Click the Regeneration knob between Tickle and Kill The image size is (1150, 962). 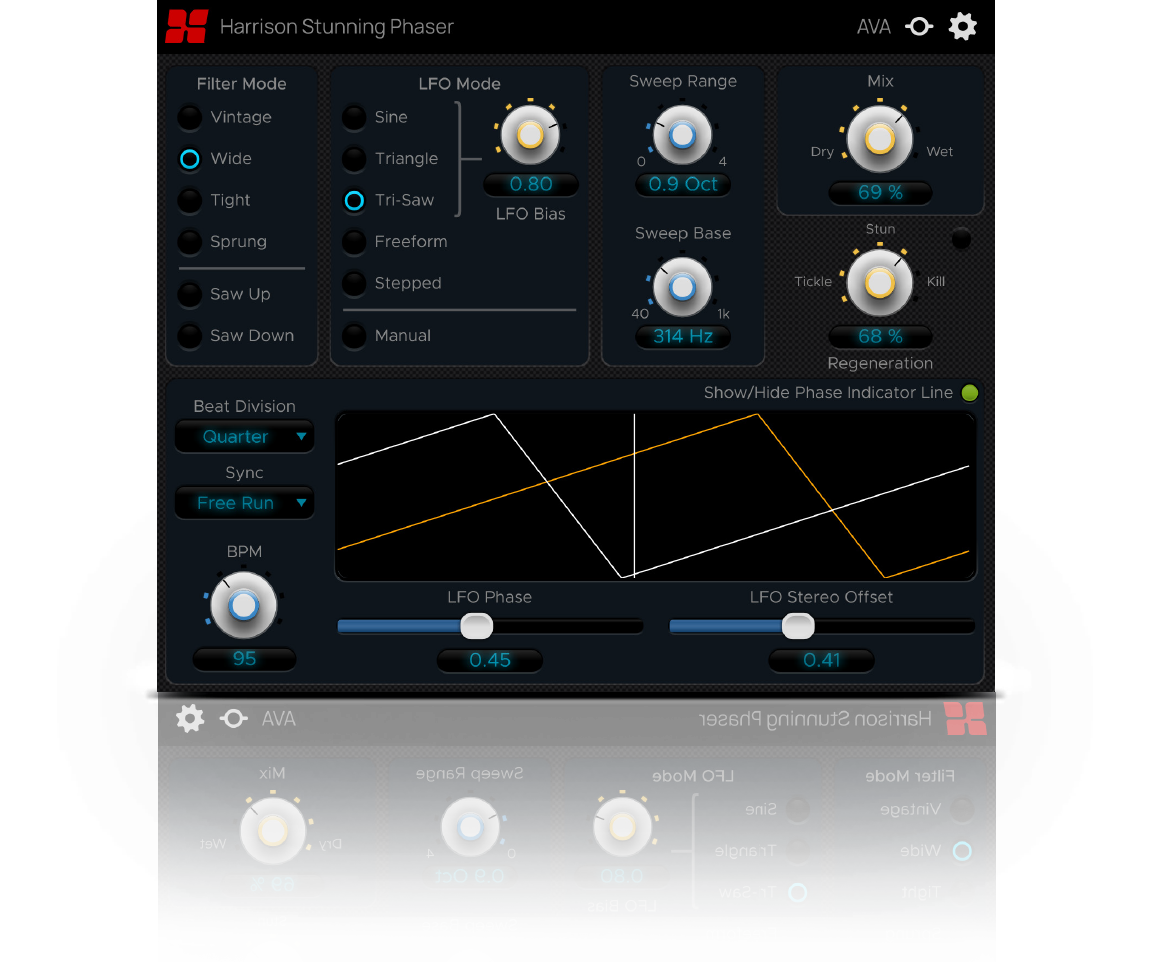point(880,283)
